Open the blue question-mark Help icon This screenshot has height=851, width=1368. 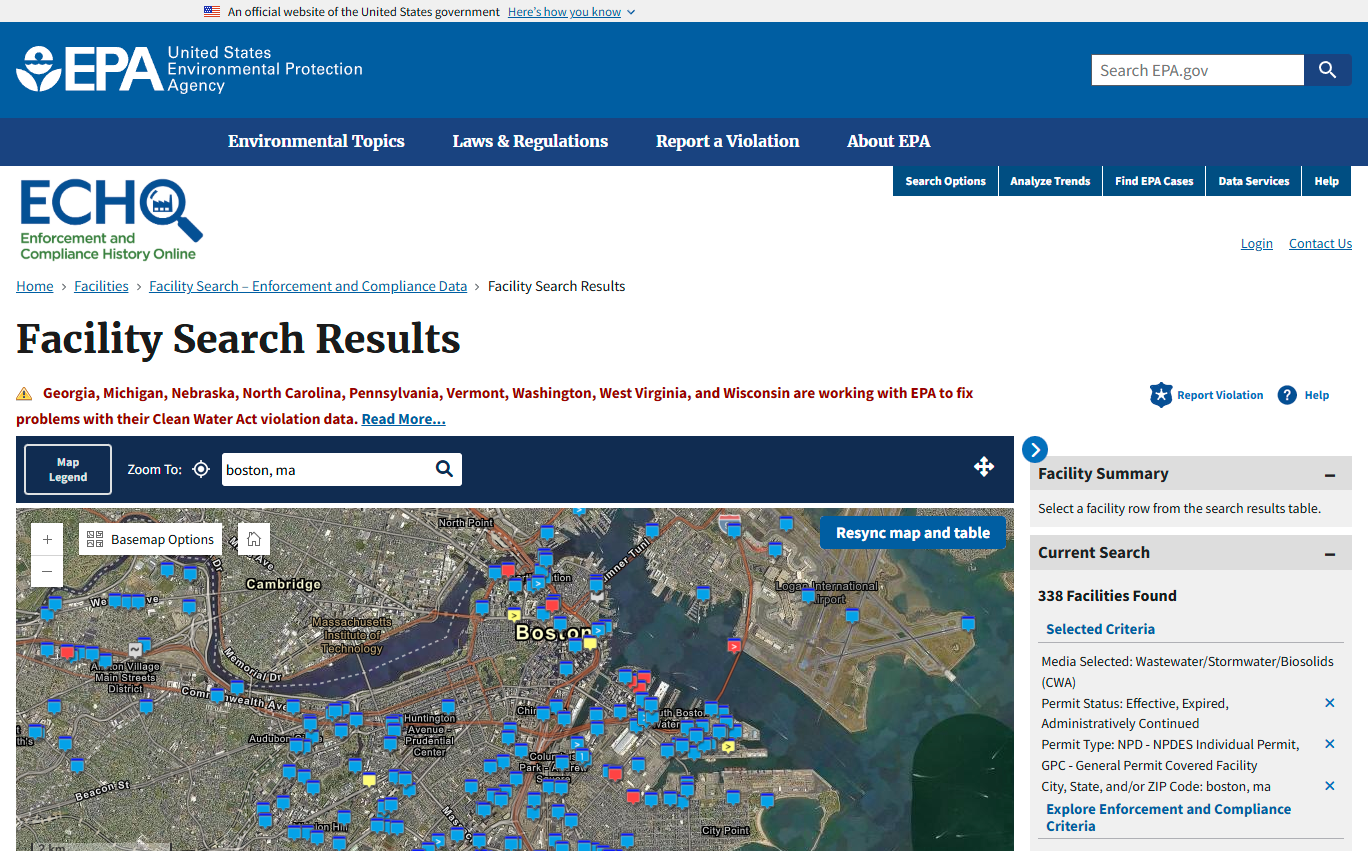(x=1287, y=395)
